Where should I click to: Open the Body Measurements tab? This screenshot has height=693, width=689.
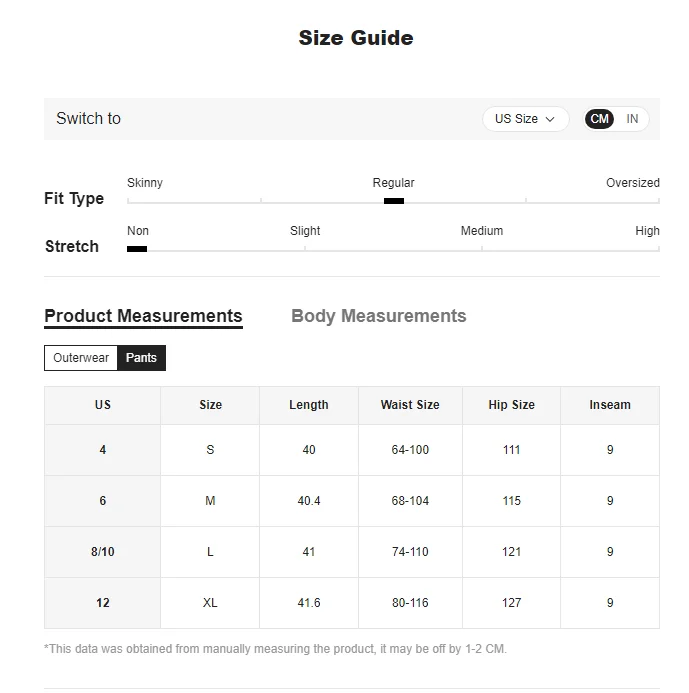(379, 316)
